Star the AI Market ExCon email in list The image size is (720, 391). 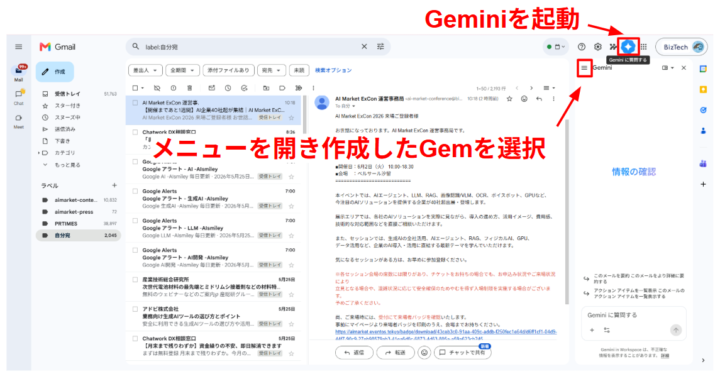291,118
